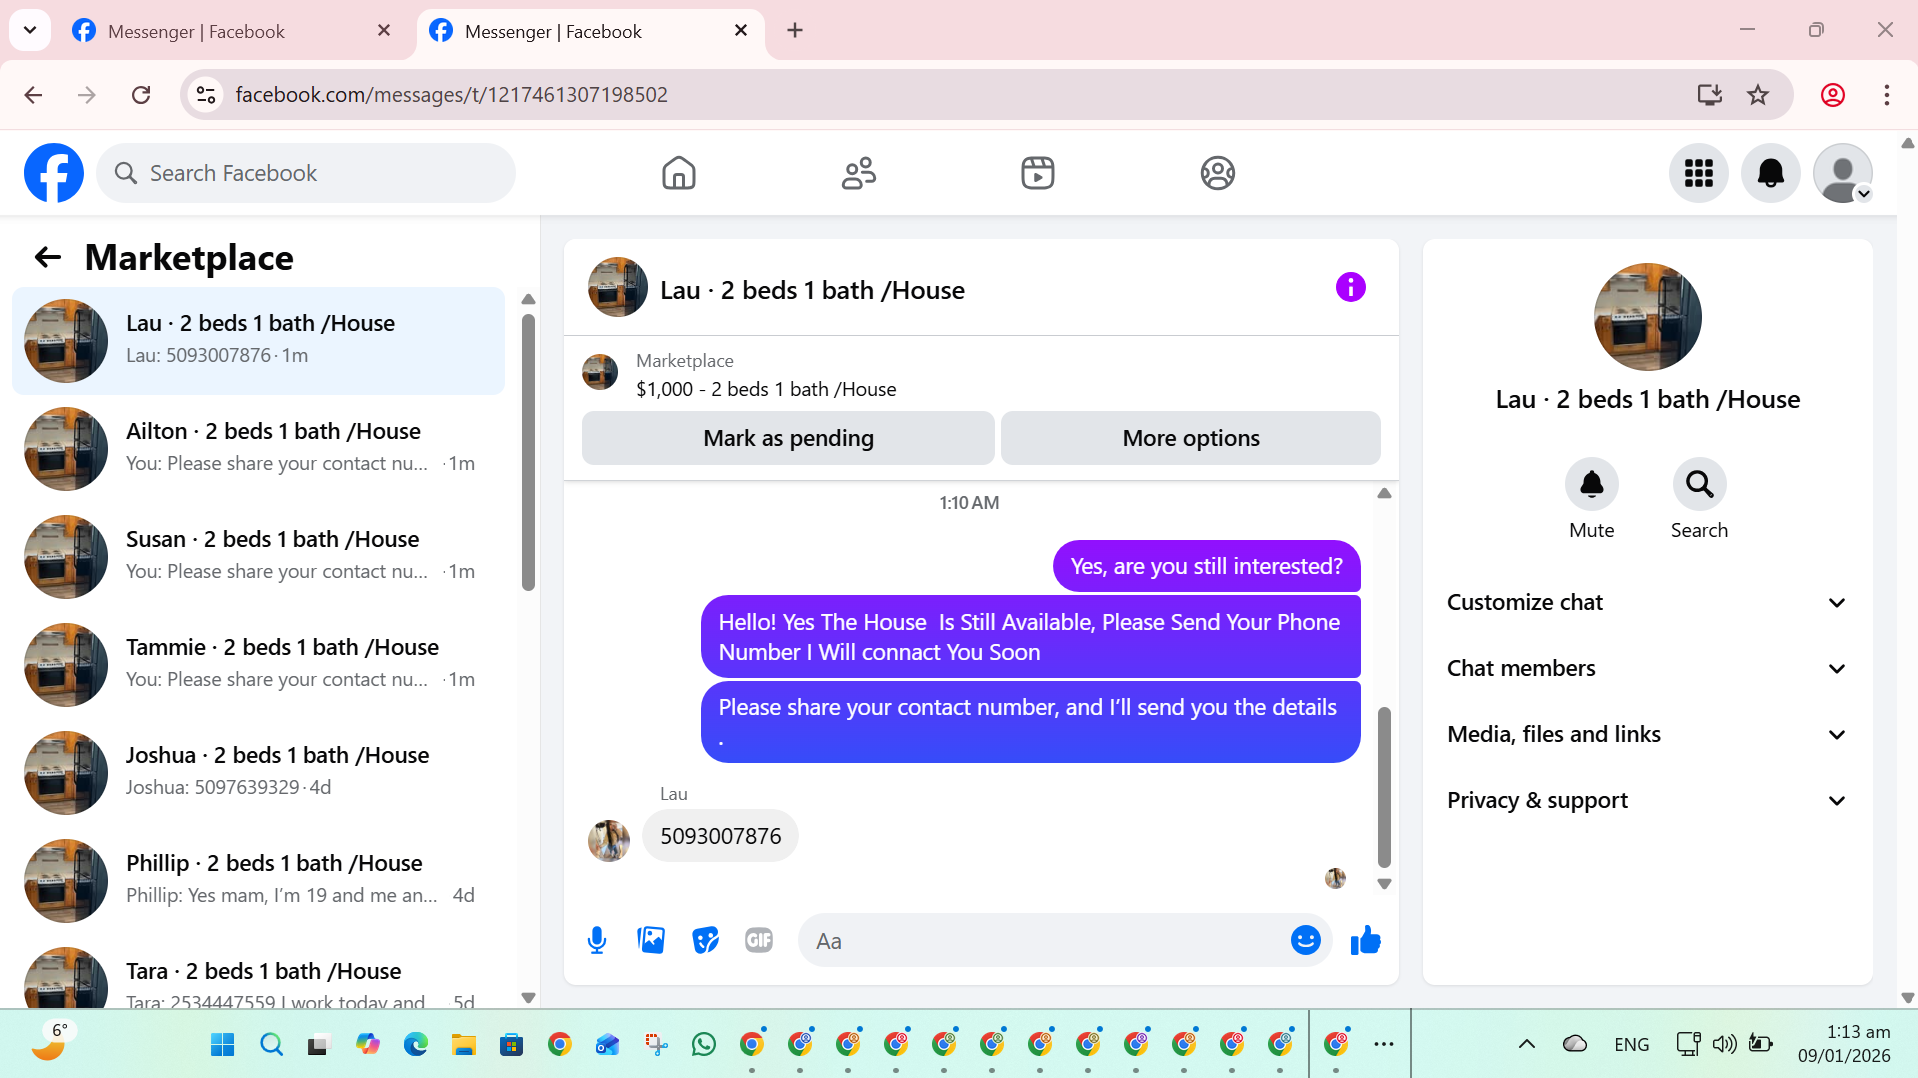Open the Chrome three-dot menu

(x=1887, y=95)
